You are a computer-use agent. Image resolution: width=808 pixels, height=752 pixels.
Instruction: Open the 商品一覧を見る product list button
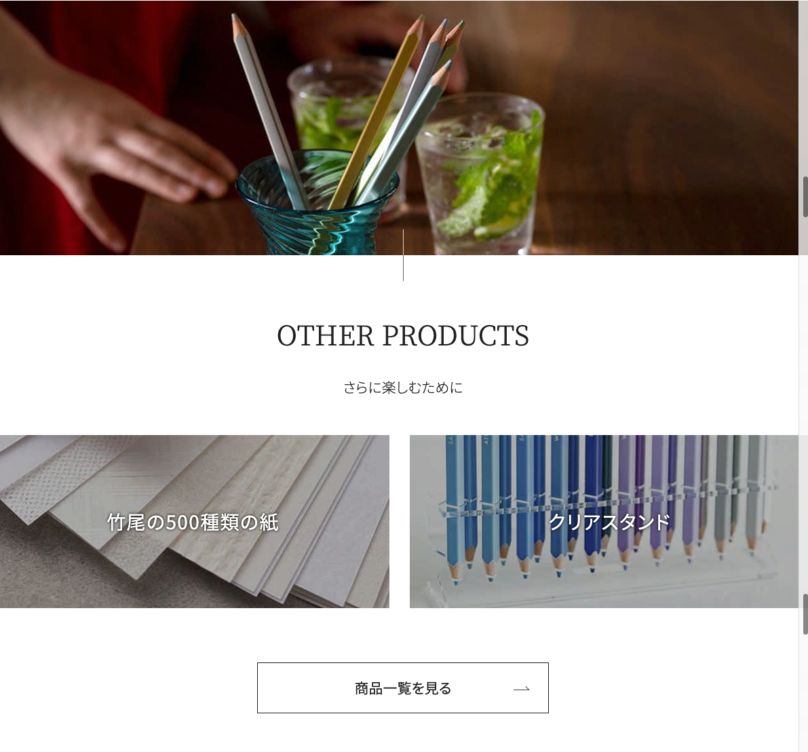(403, 688)
